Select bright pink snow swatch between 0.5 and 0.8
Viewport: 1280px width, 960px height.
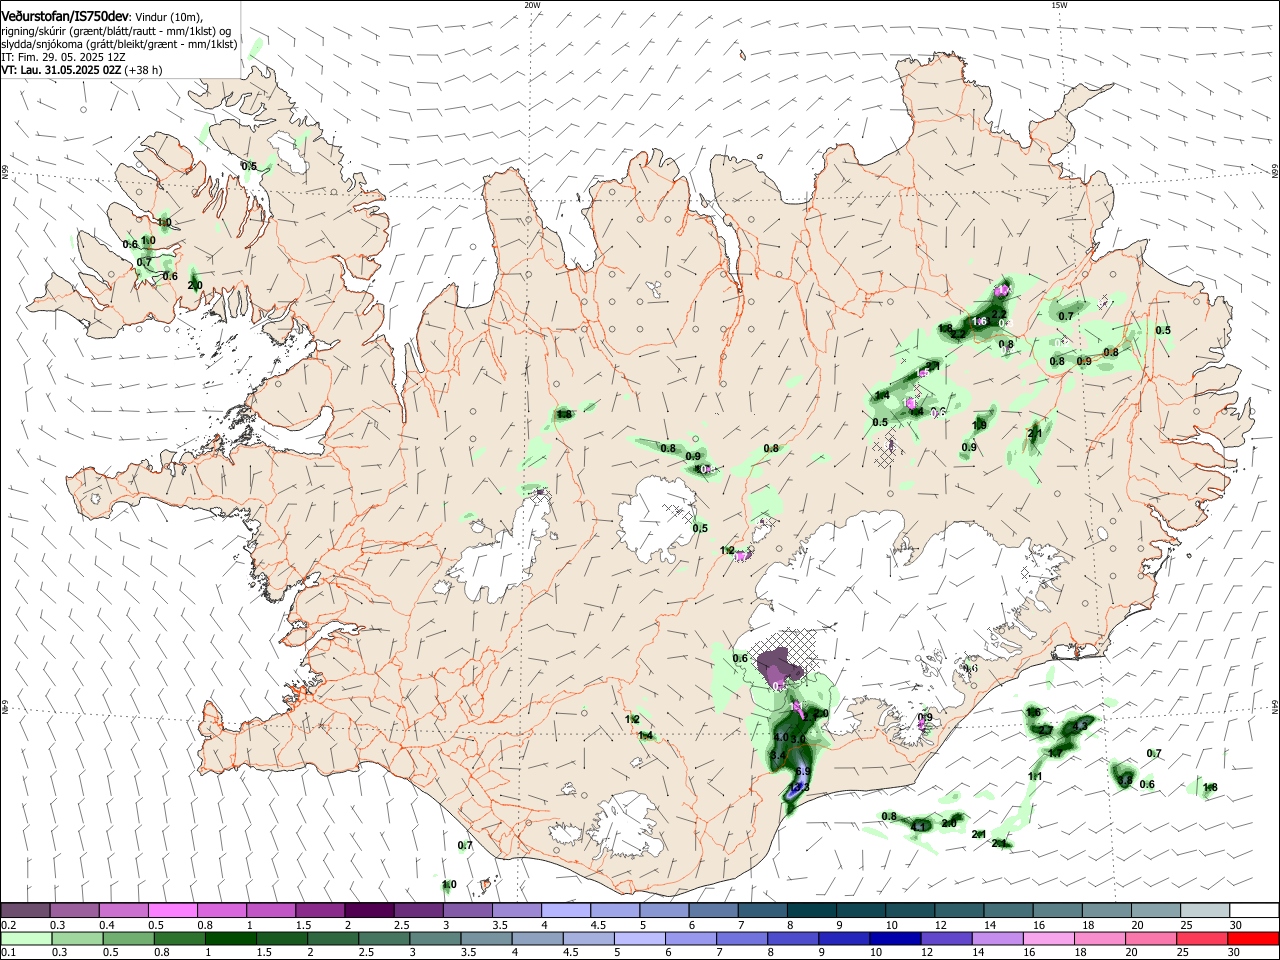tap(172, 910)
